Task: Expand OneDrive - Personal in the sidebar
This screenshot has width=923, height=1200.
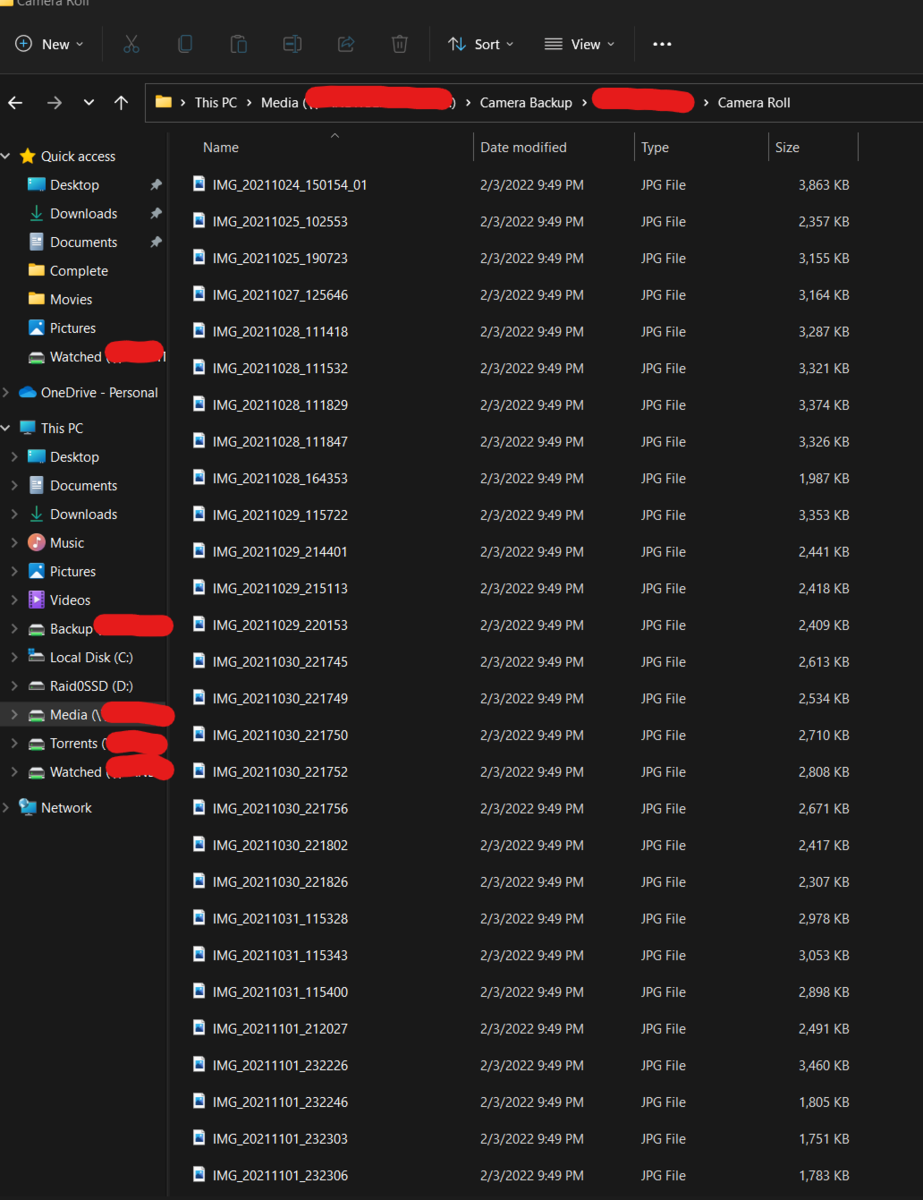Action: pos(8,393)
